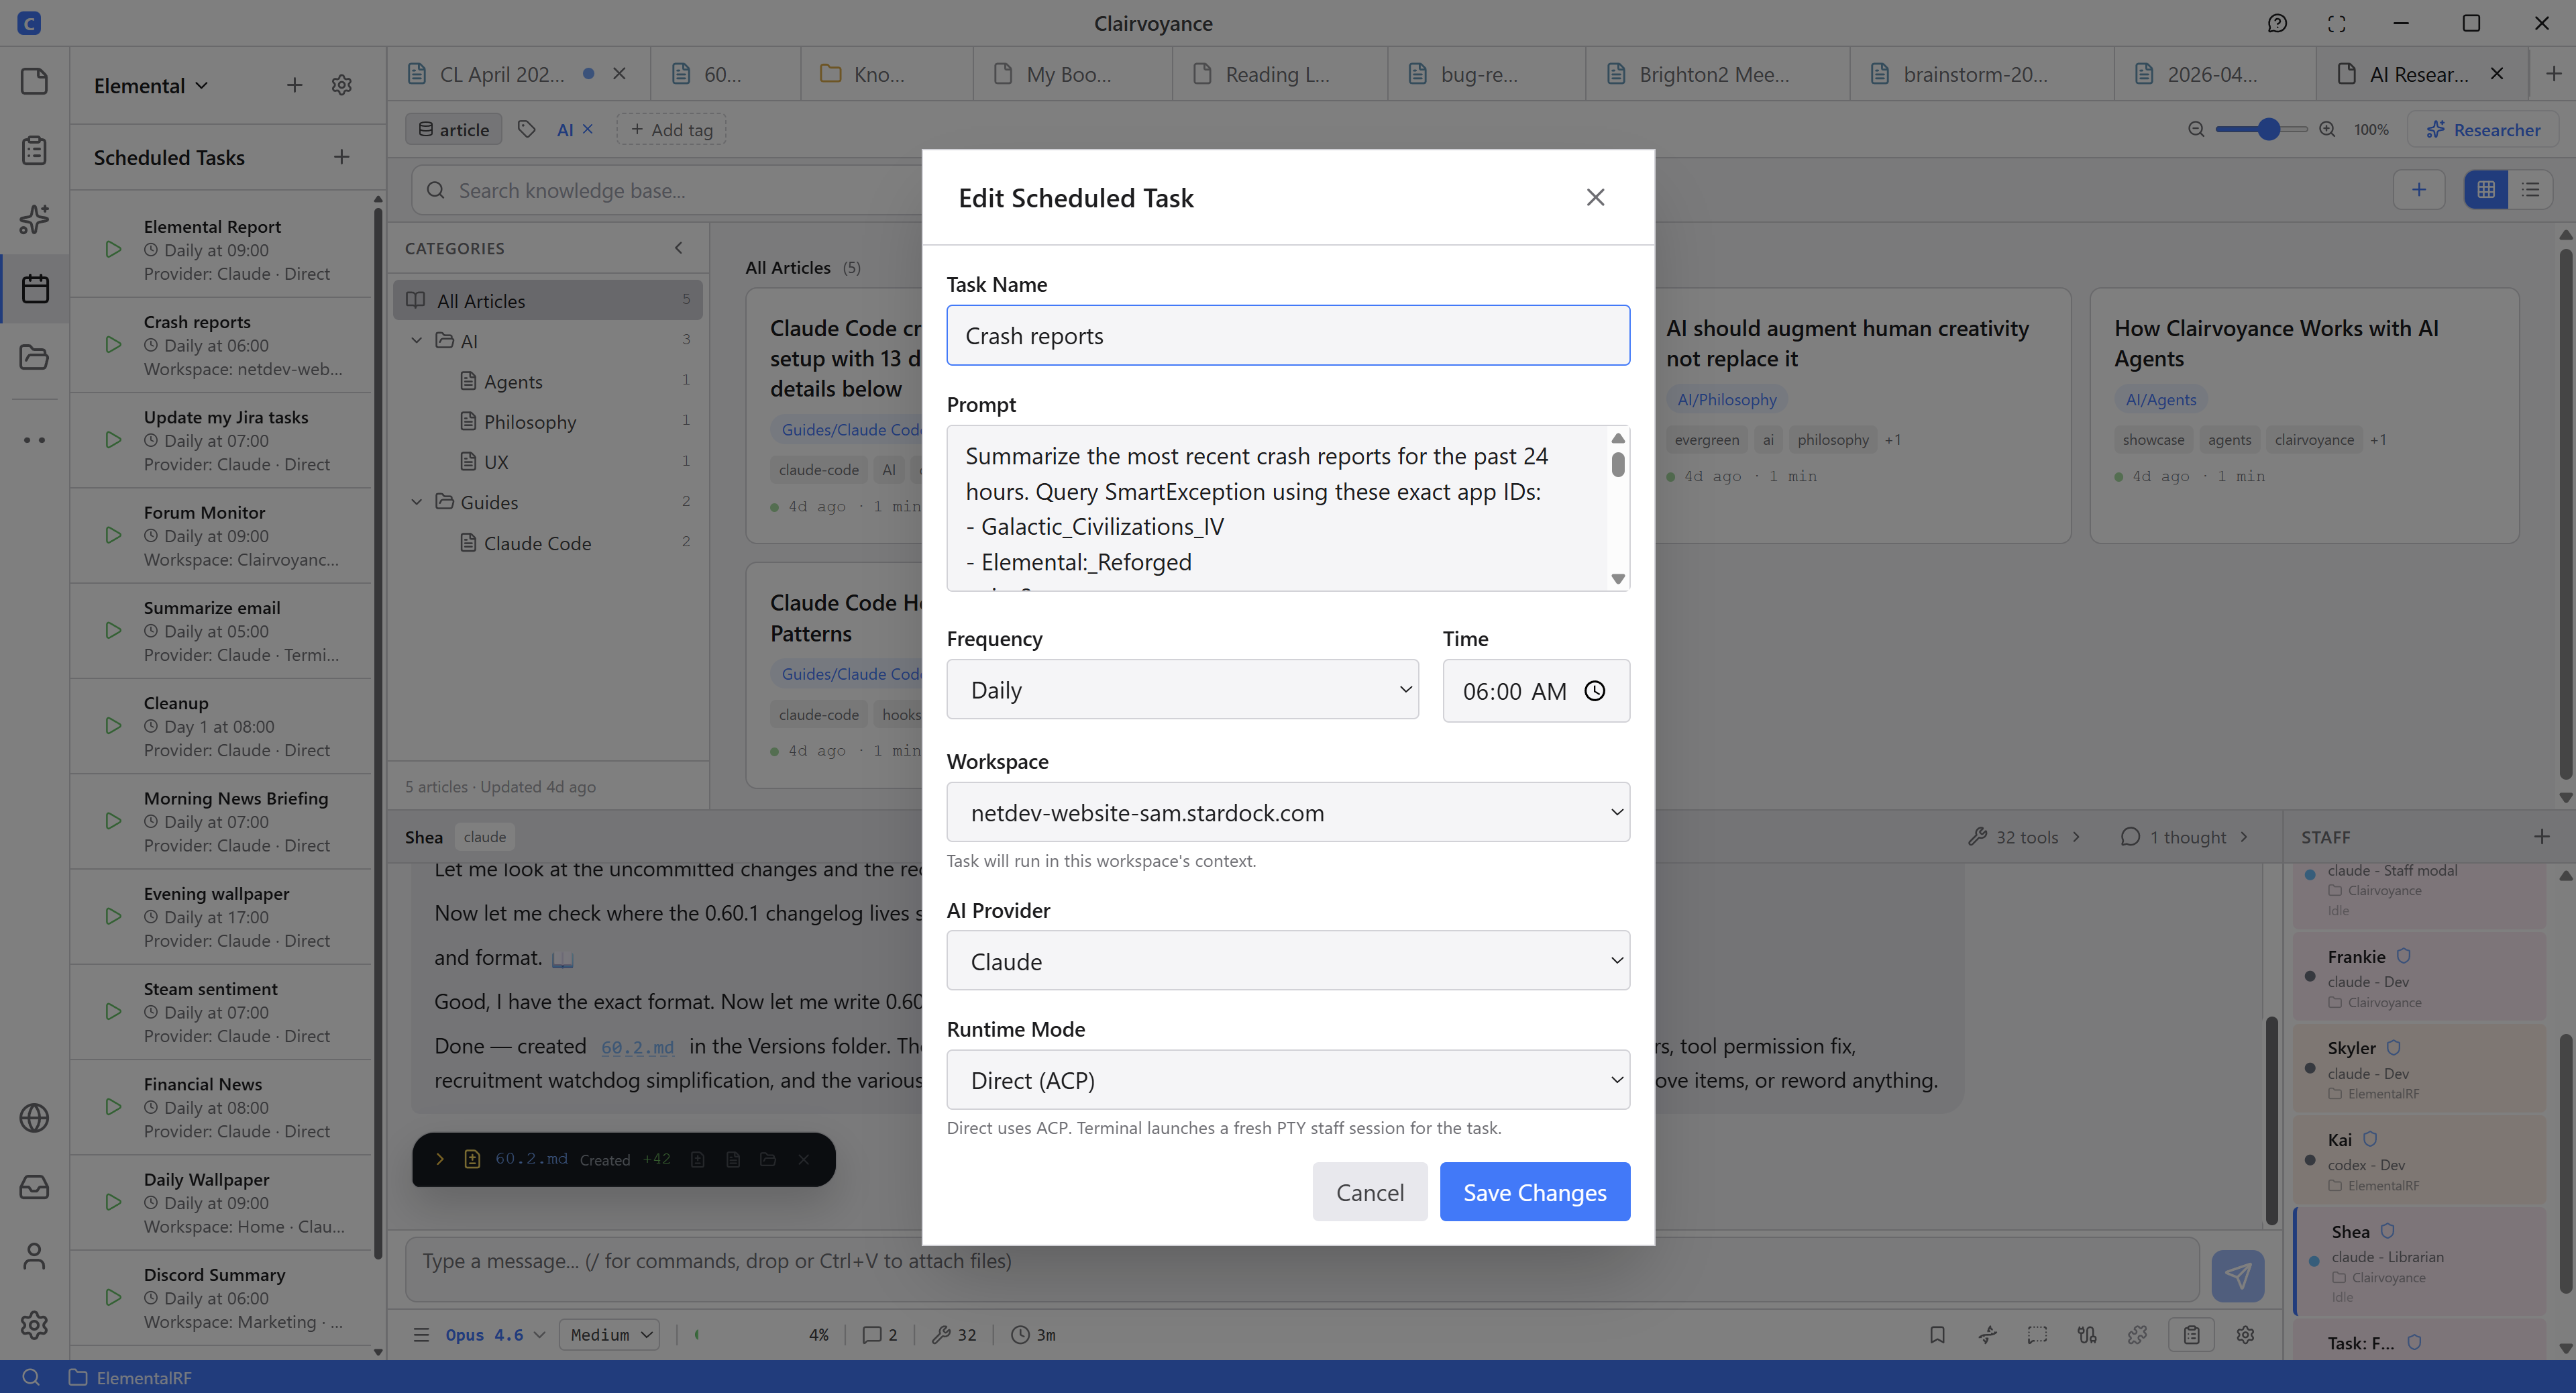Click the AI sparkle sidebar icon
Screen dimensions: 2576x1393
35,219
